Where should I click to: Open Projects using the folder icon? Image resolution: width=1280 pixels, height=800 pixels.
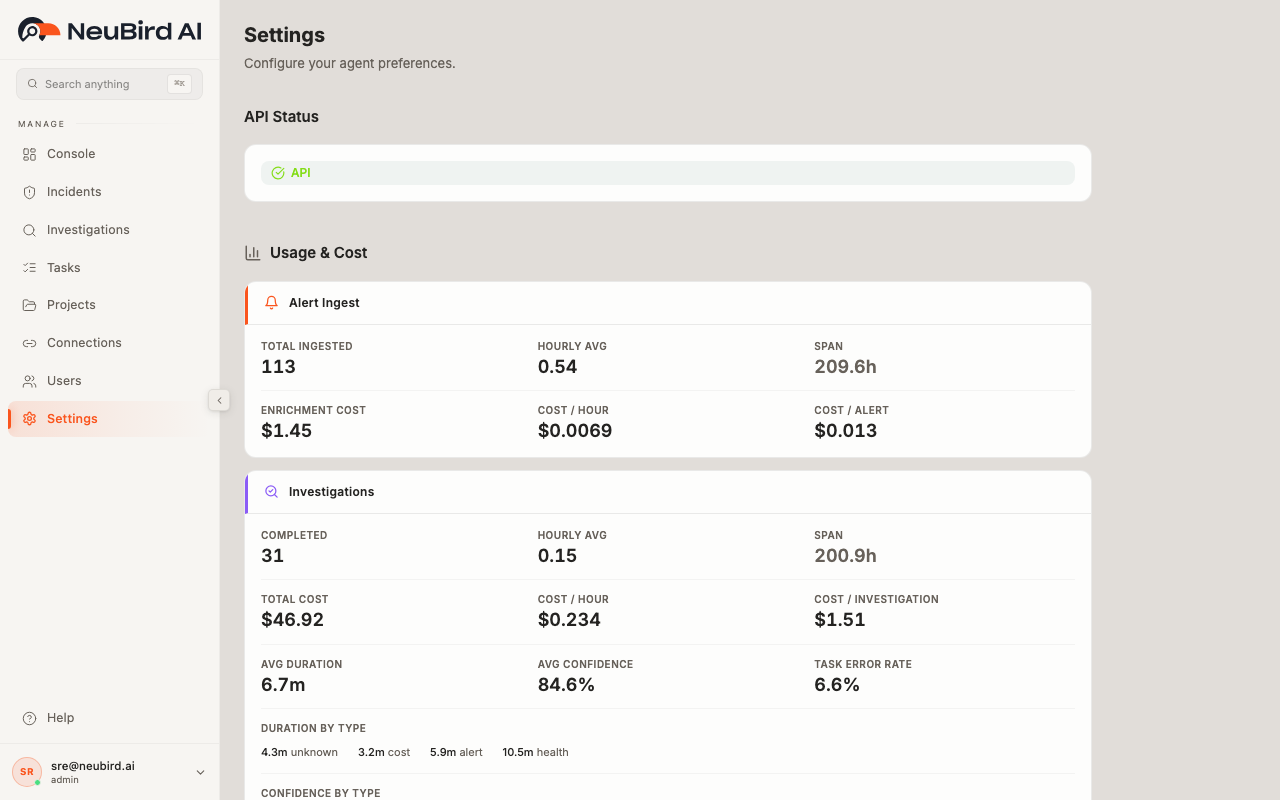30,304
